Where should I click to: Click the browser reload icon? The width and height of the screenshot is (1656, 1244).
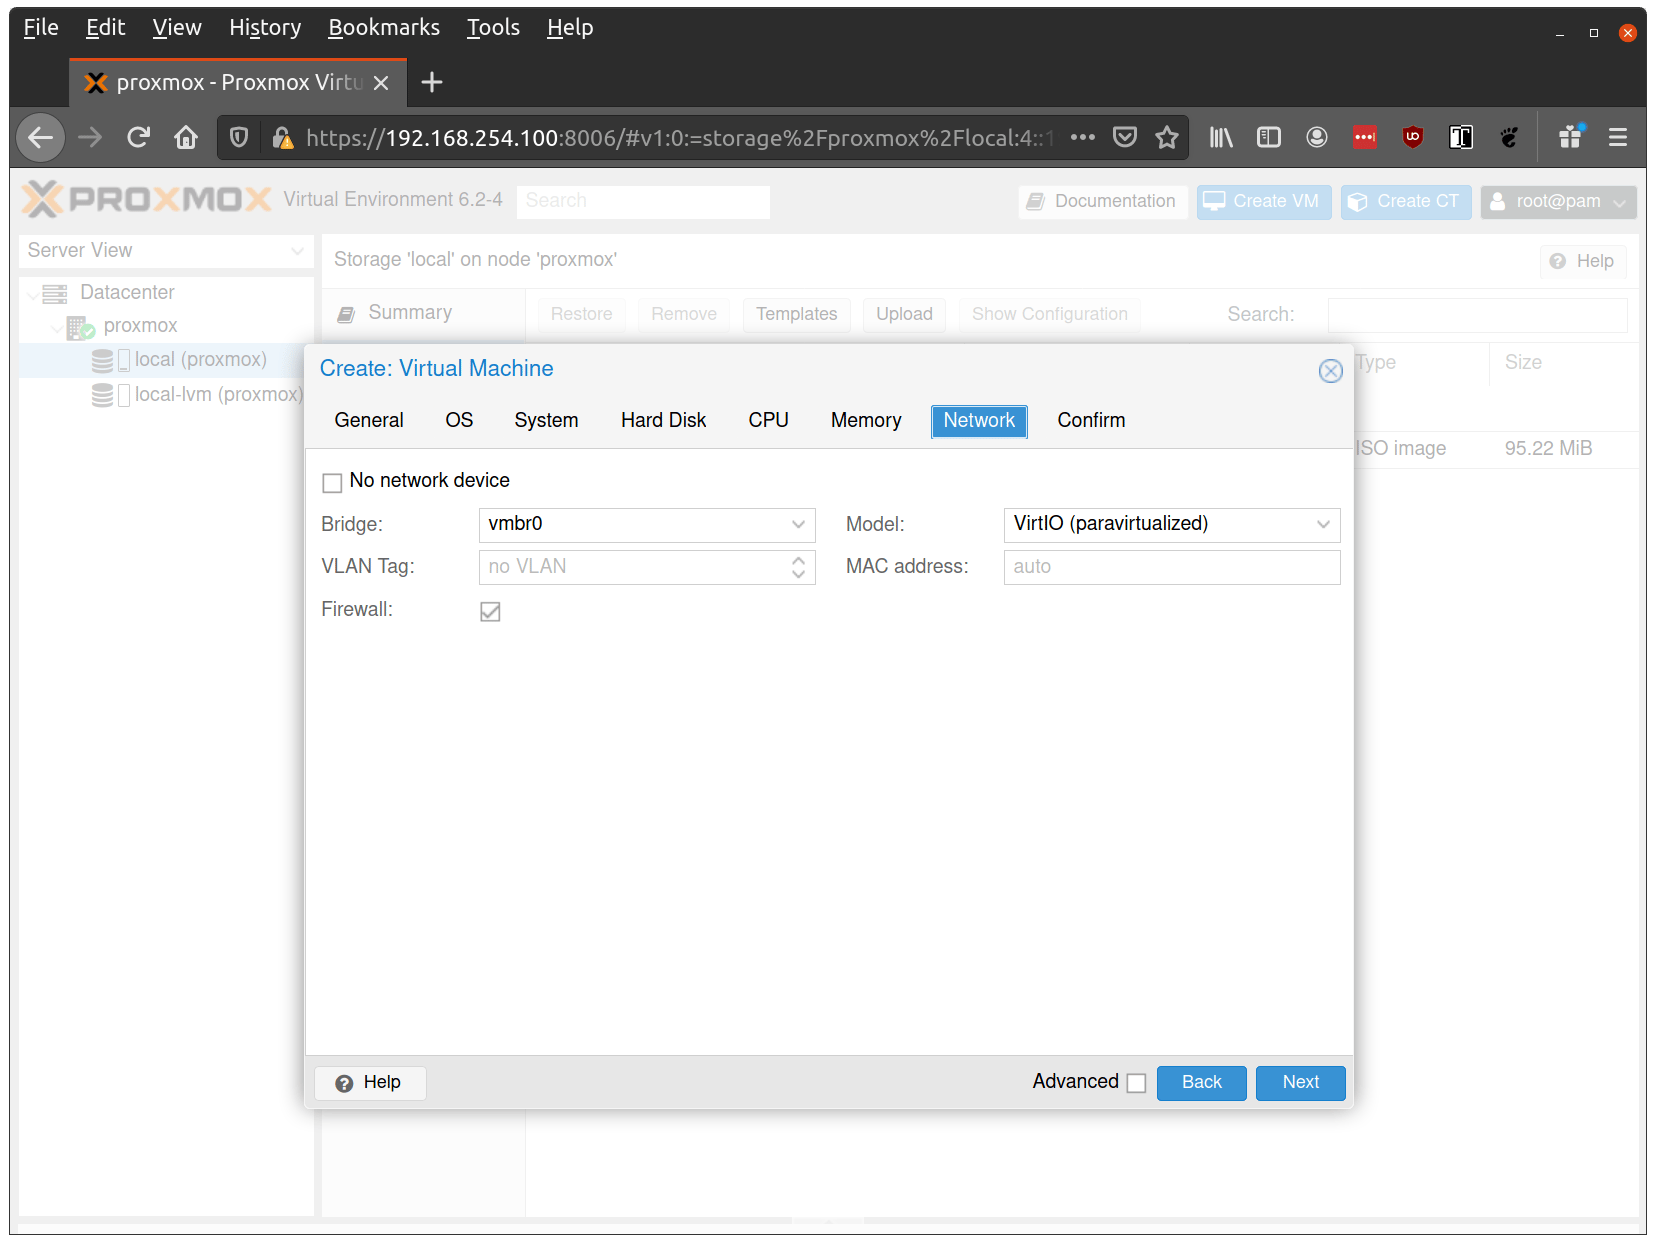[x=138, y=137]
